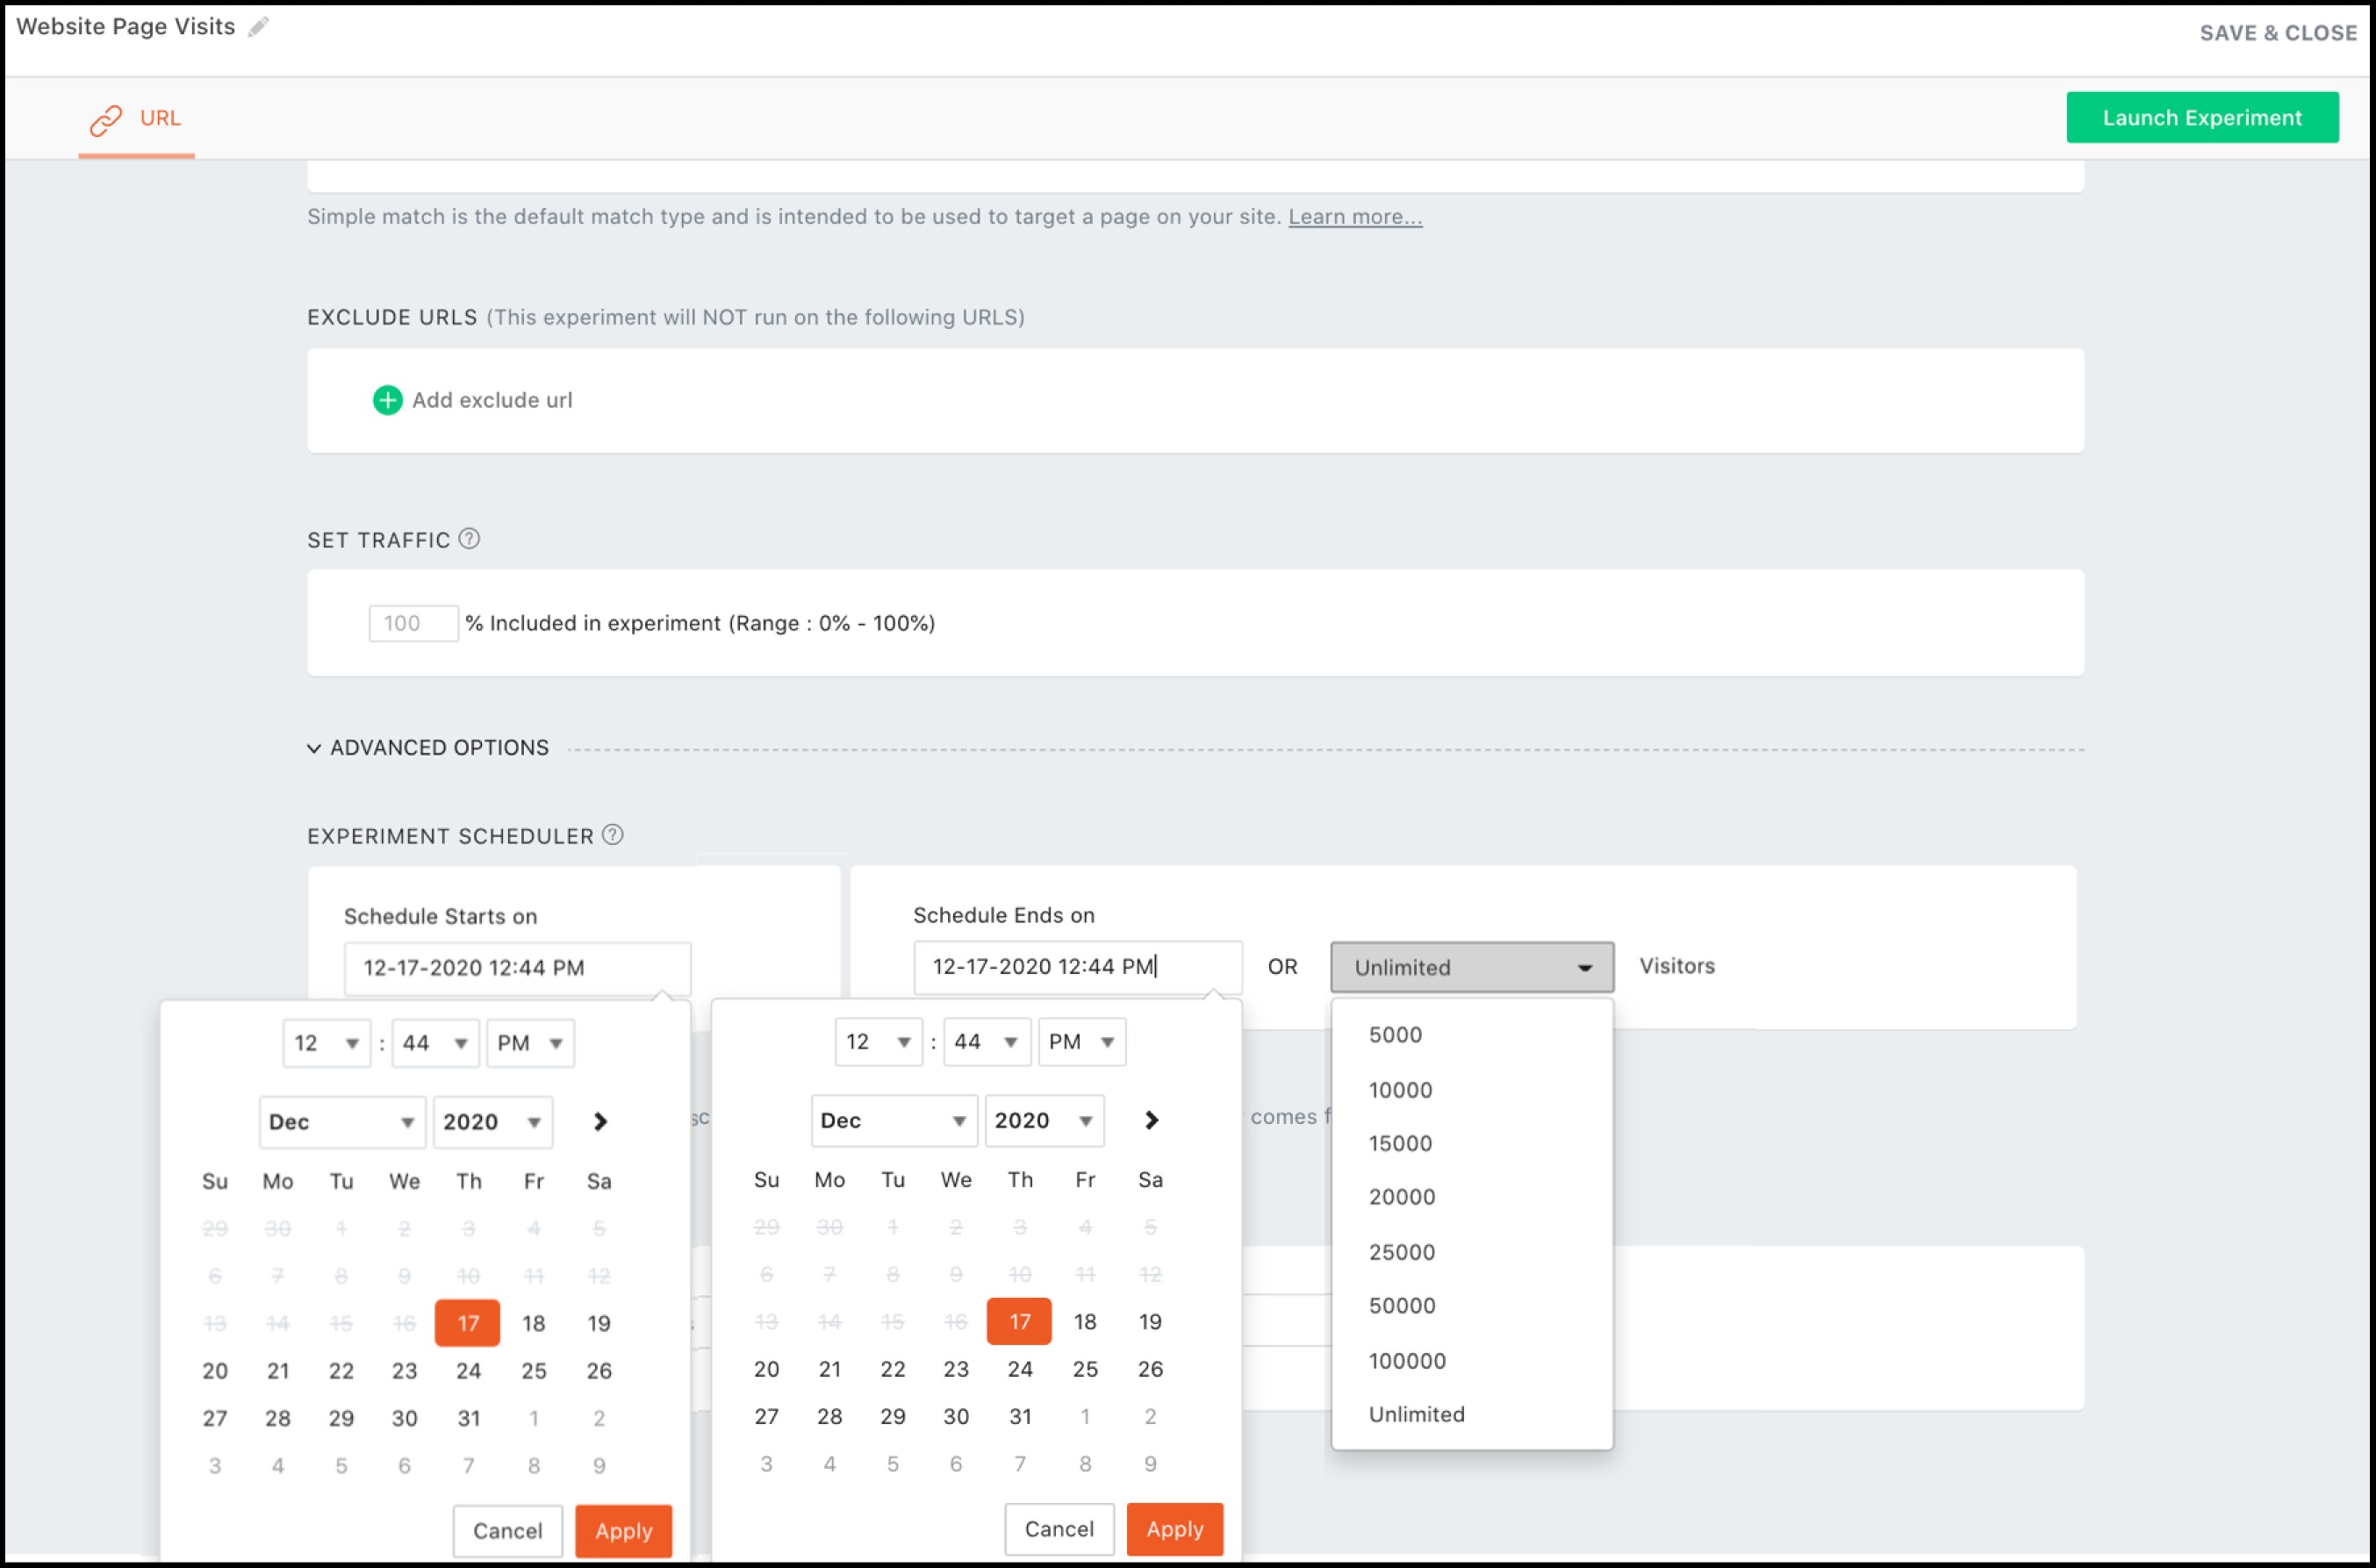The height and width of the screenshot is (1568, 2376).
Task: Select December 25 in start calendar
Action: click(533, 1370)
